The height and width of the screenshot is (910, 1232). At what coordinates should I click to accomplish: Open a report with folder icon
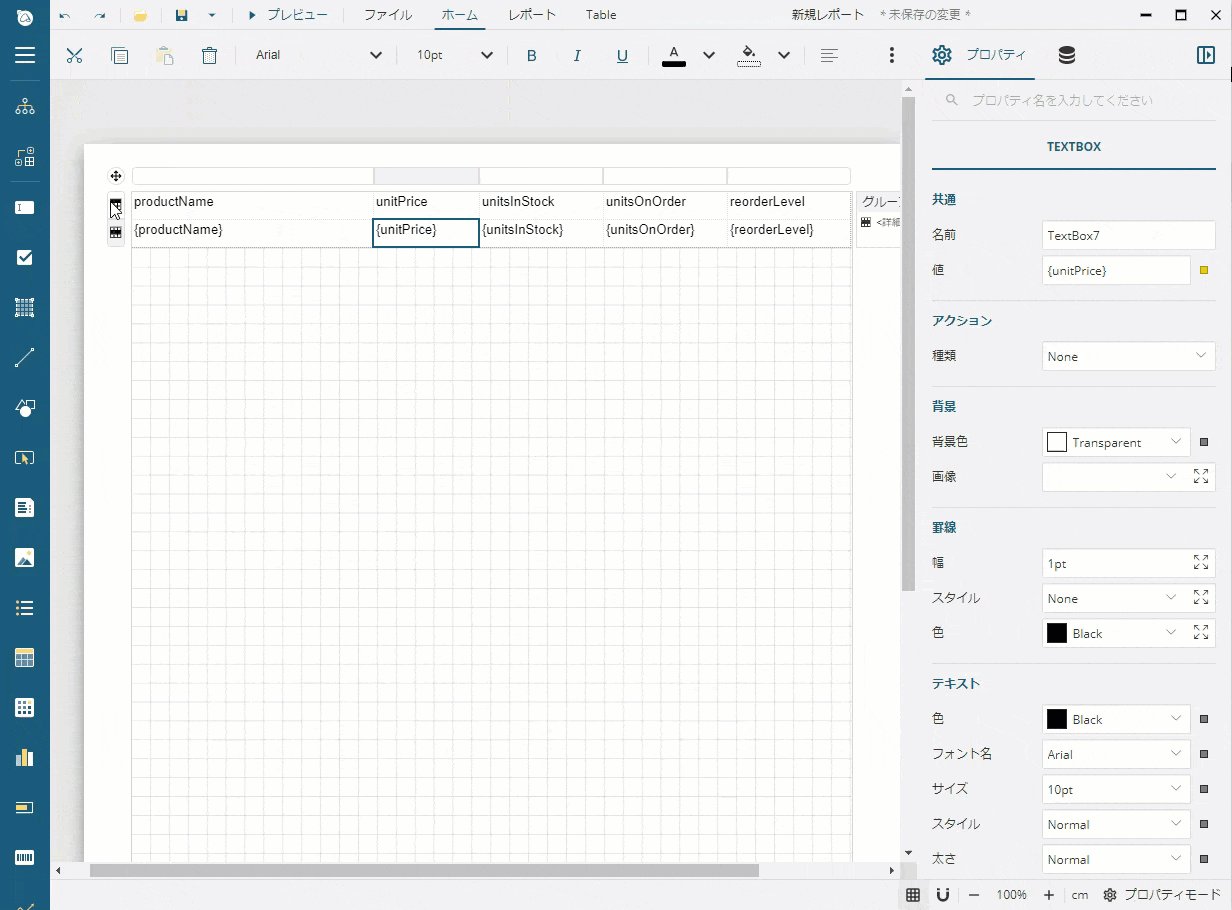pyautogui.click(x=141, y=16)
